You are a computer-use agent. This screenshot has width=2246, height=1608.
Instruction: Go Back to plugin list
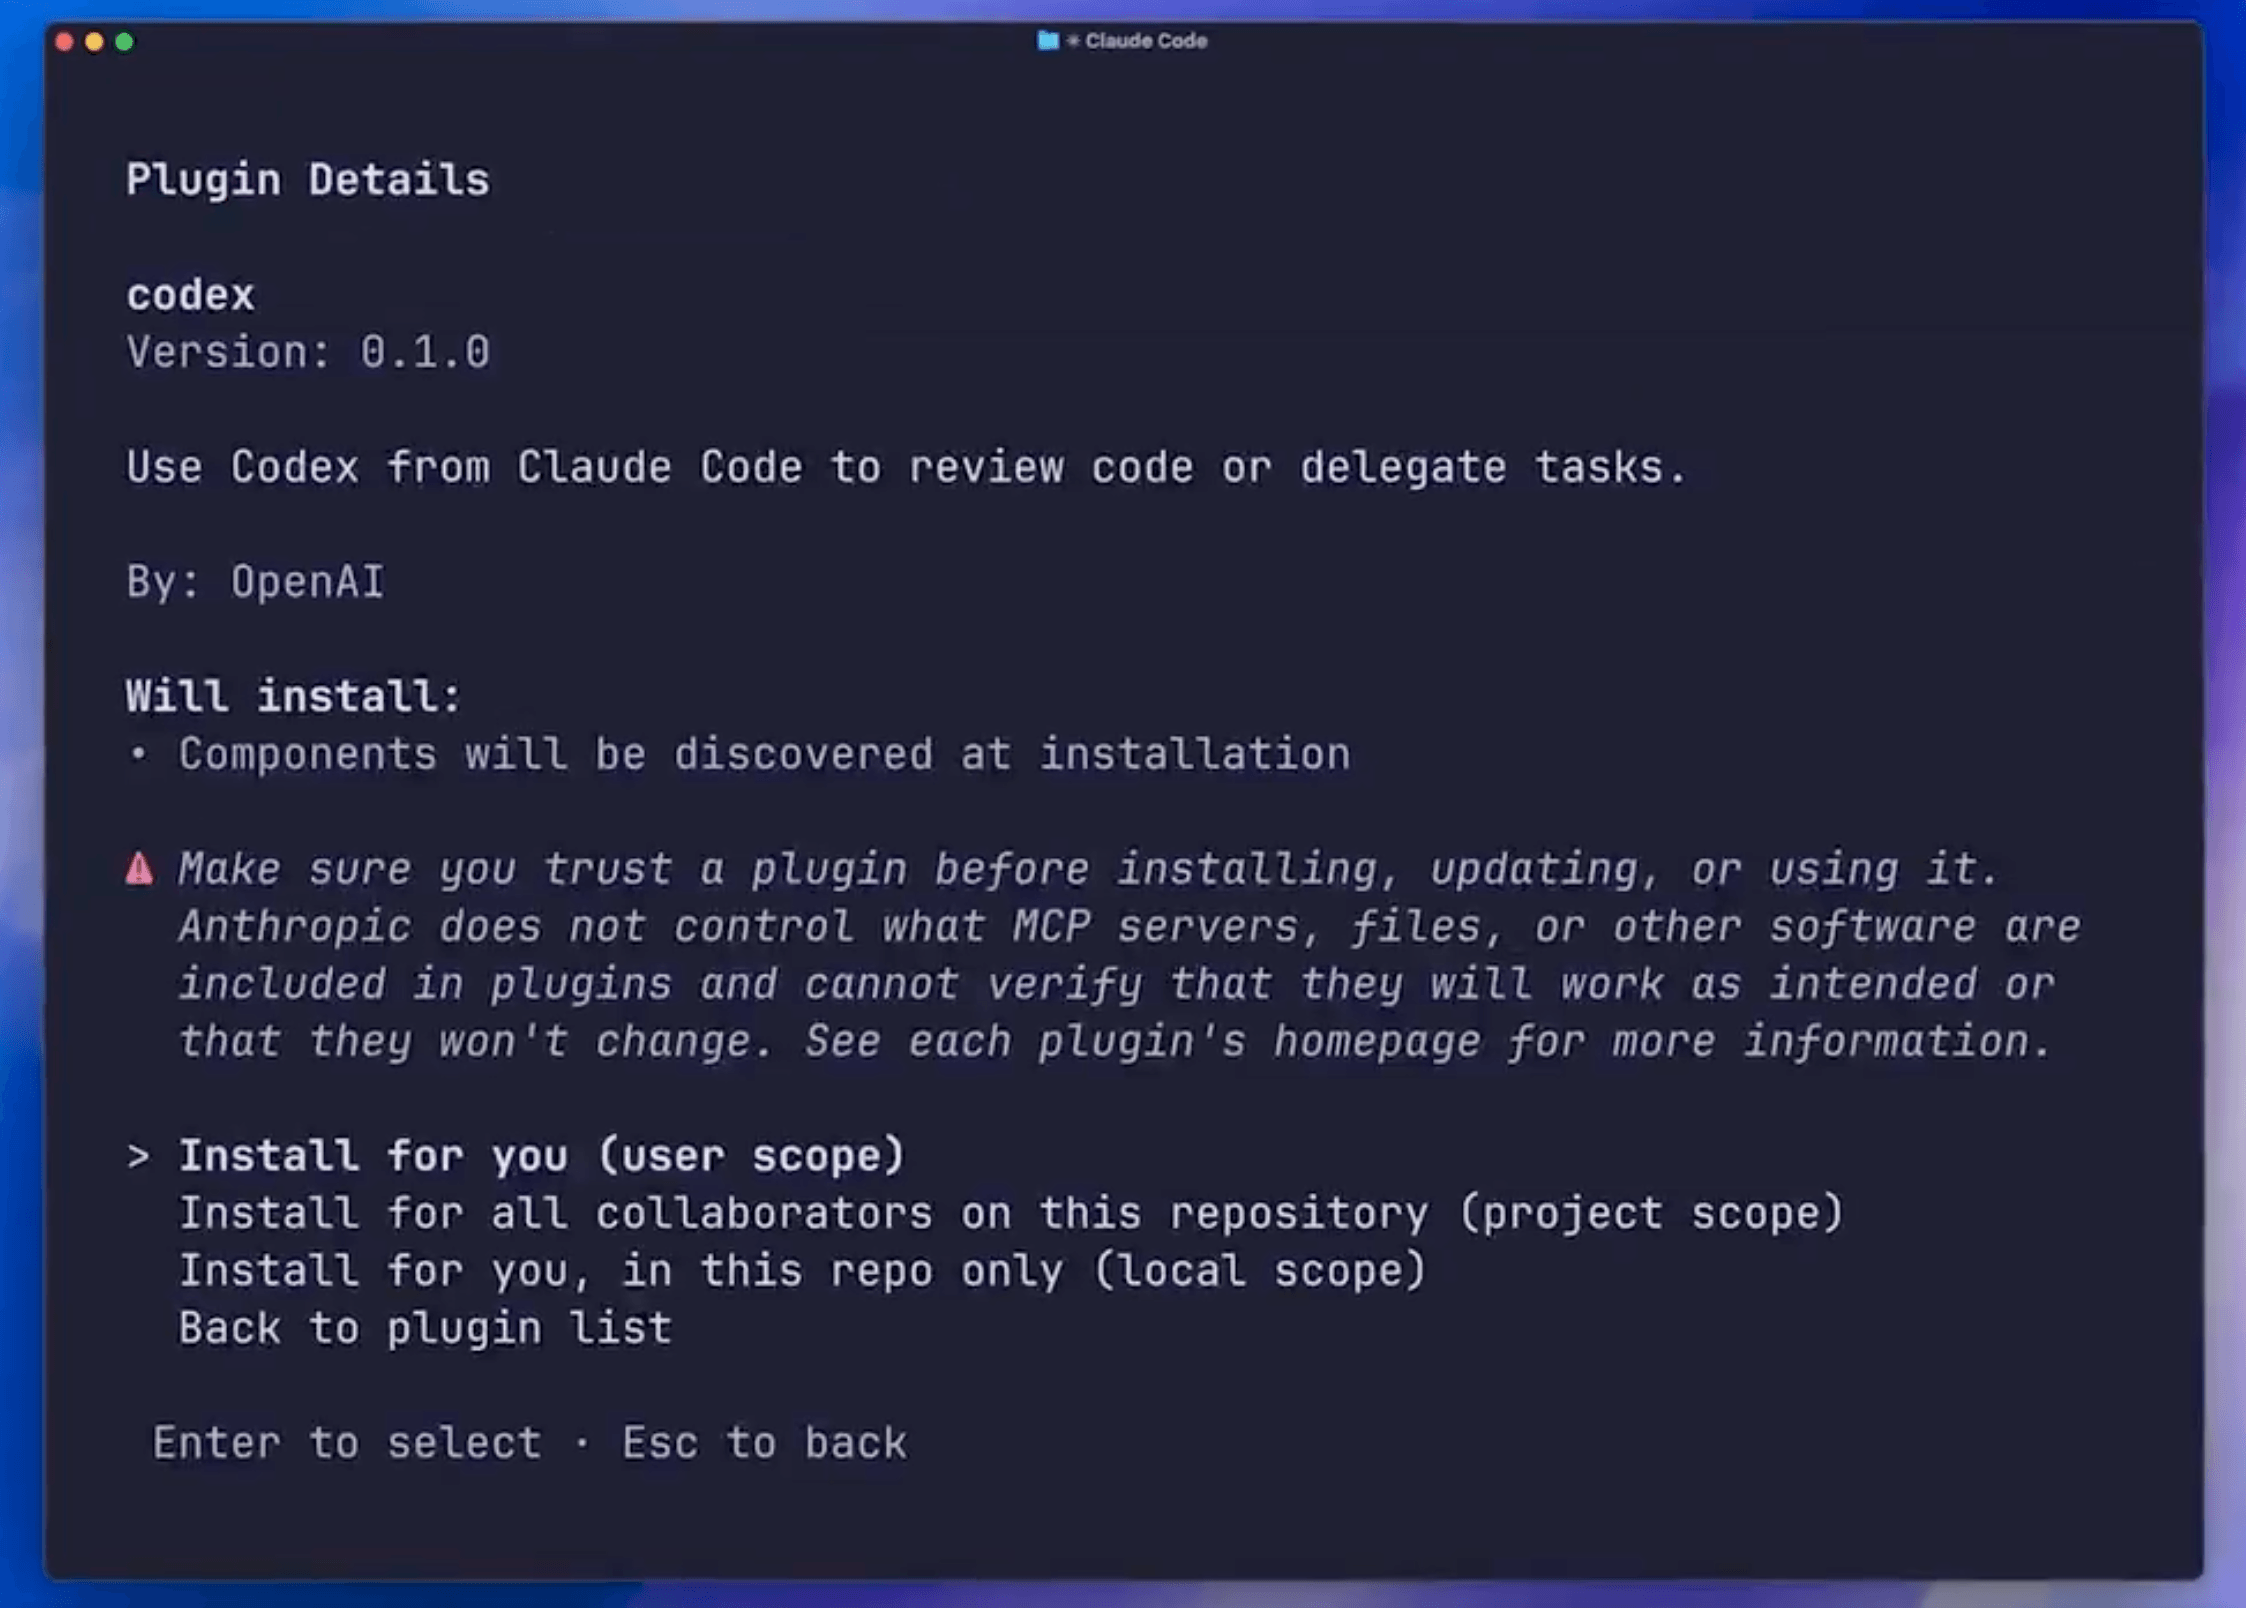point(425,1329)
